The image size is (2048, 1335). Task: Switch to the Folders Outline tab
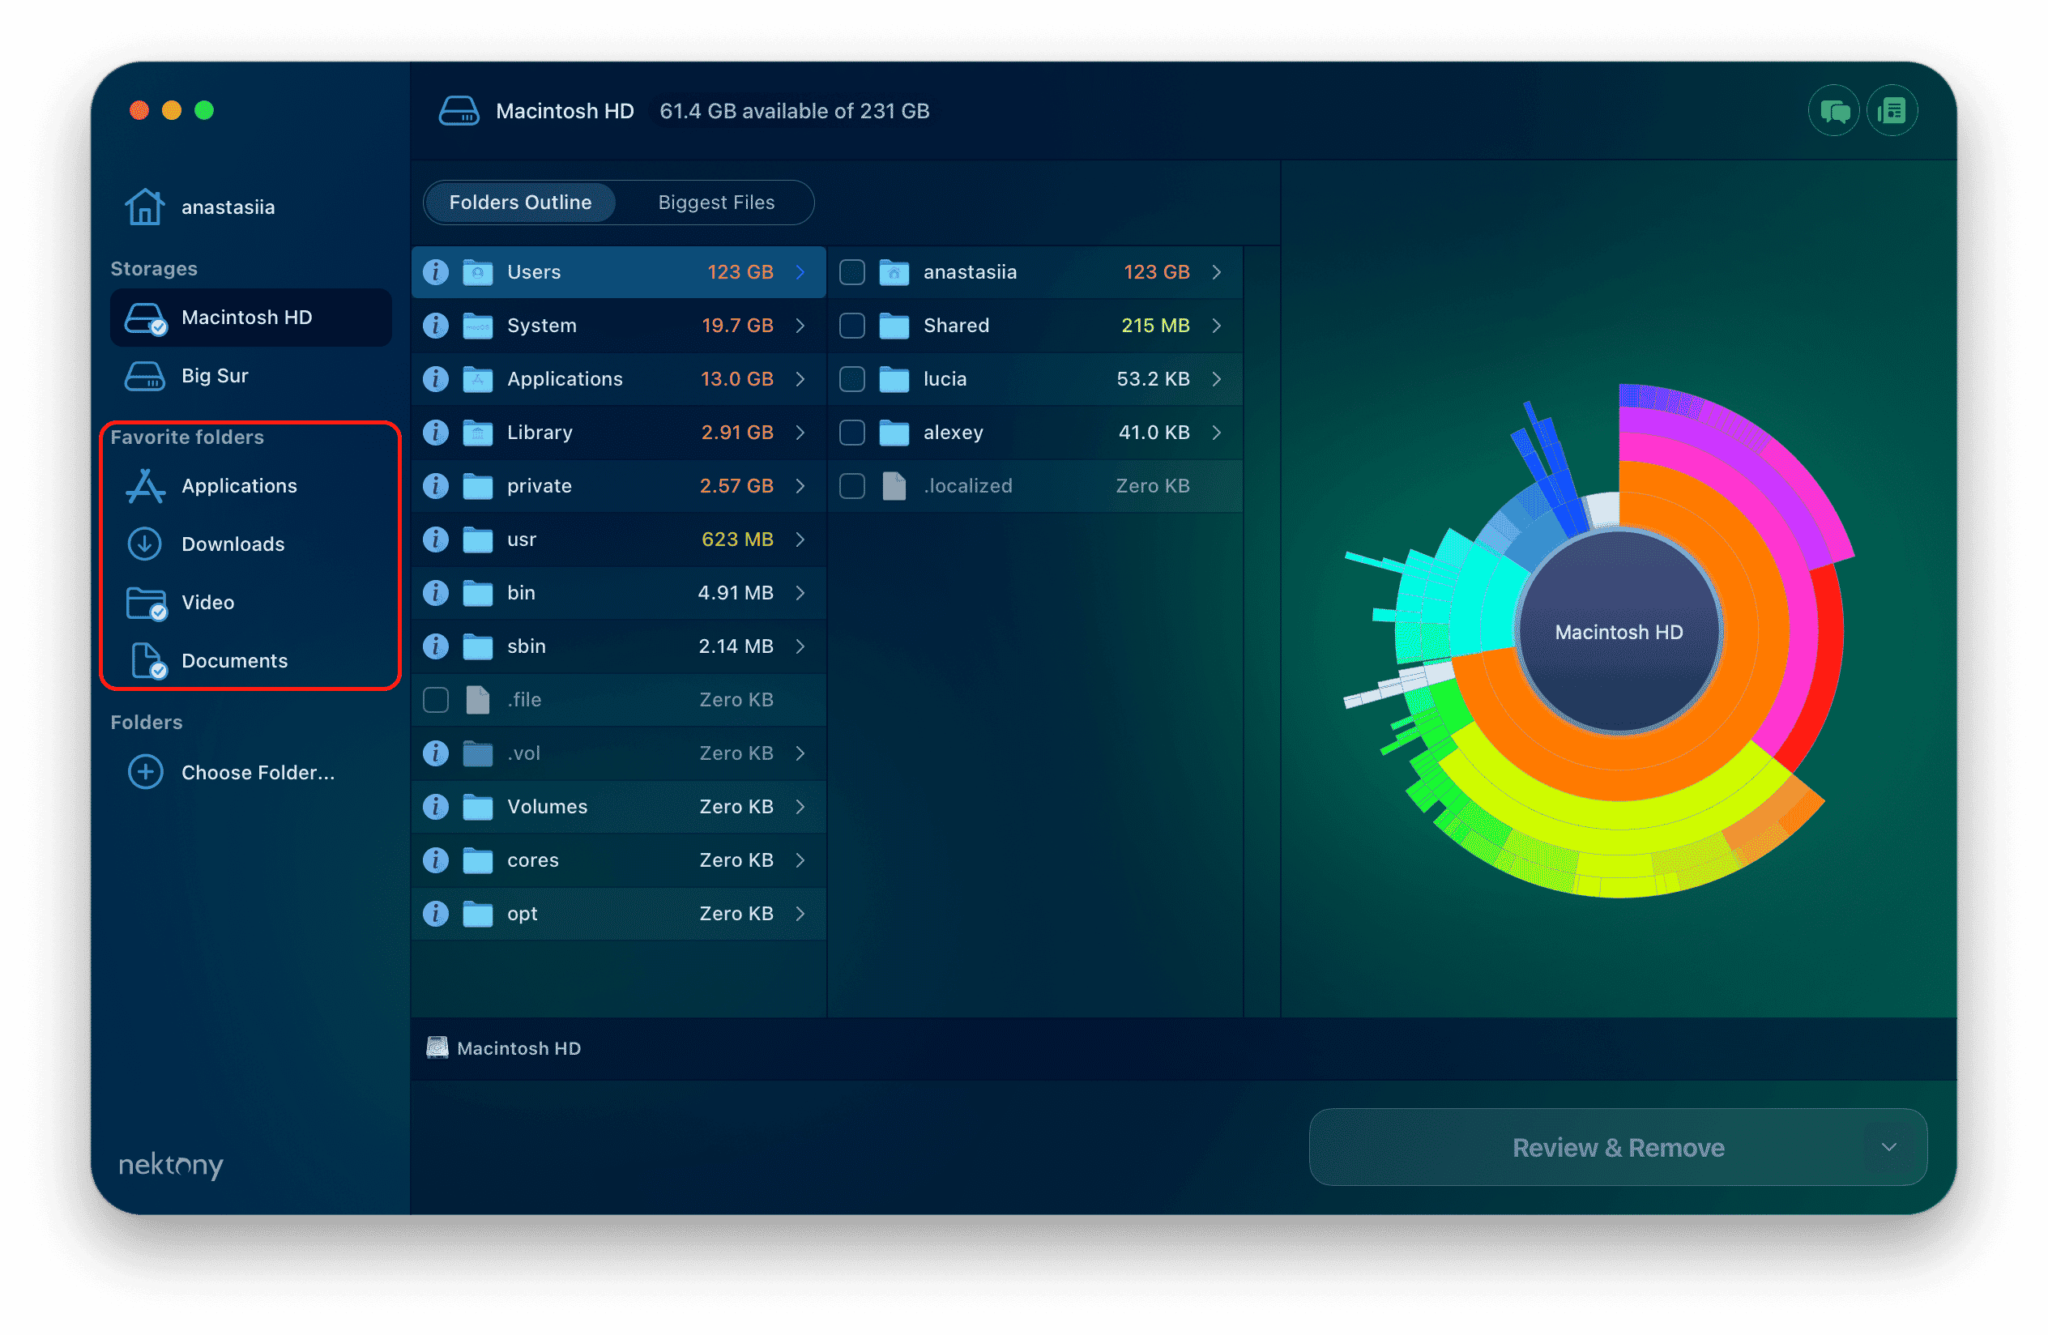(520, 202)
